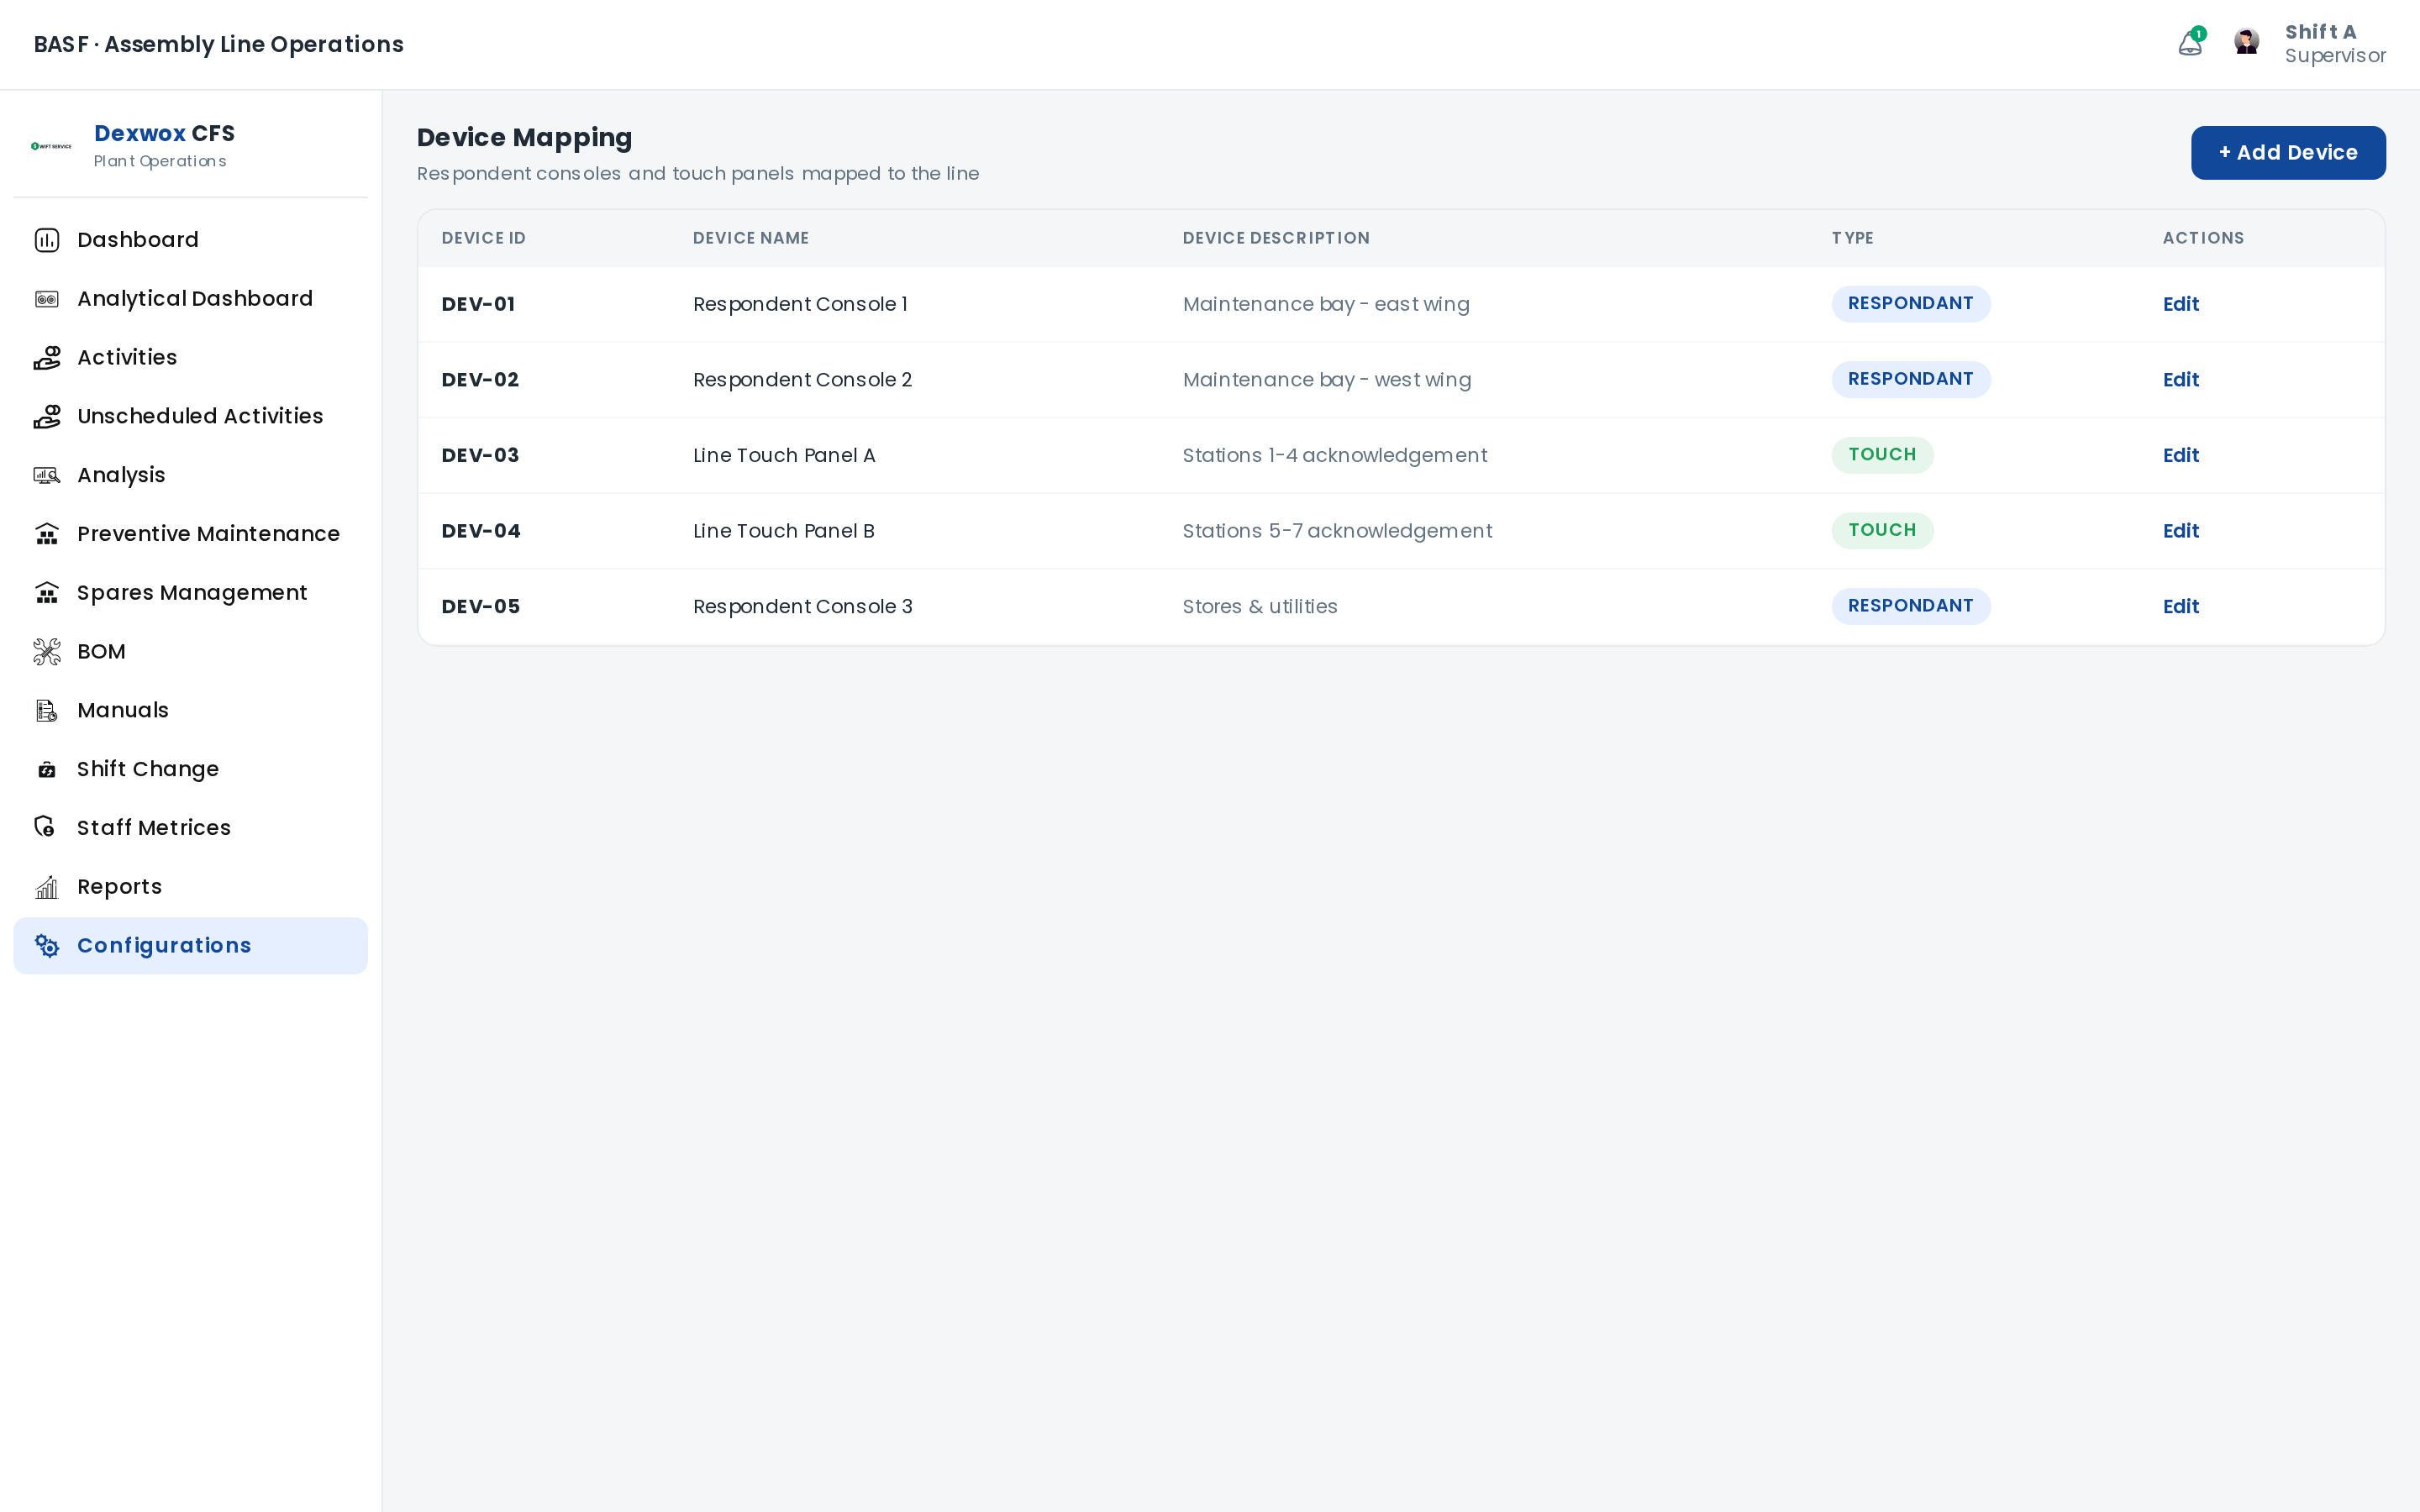Open the Analysis page
The image size is (2420, 1512).
[190, 475]
